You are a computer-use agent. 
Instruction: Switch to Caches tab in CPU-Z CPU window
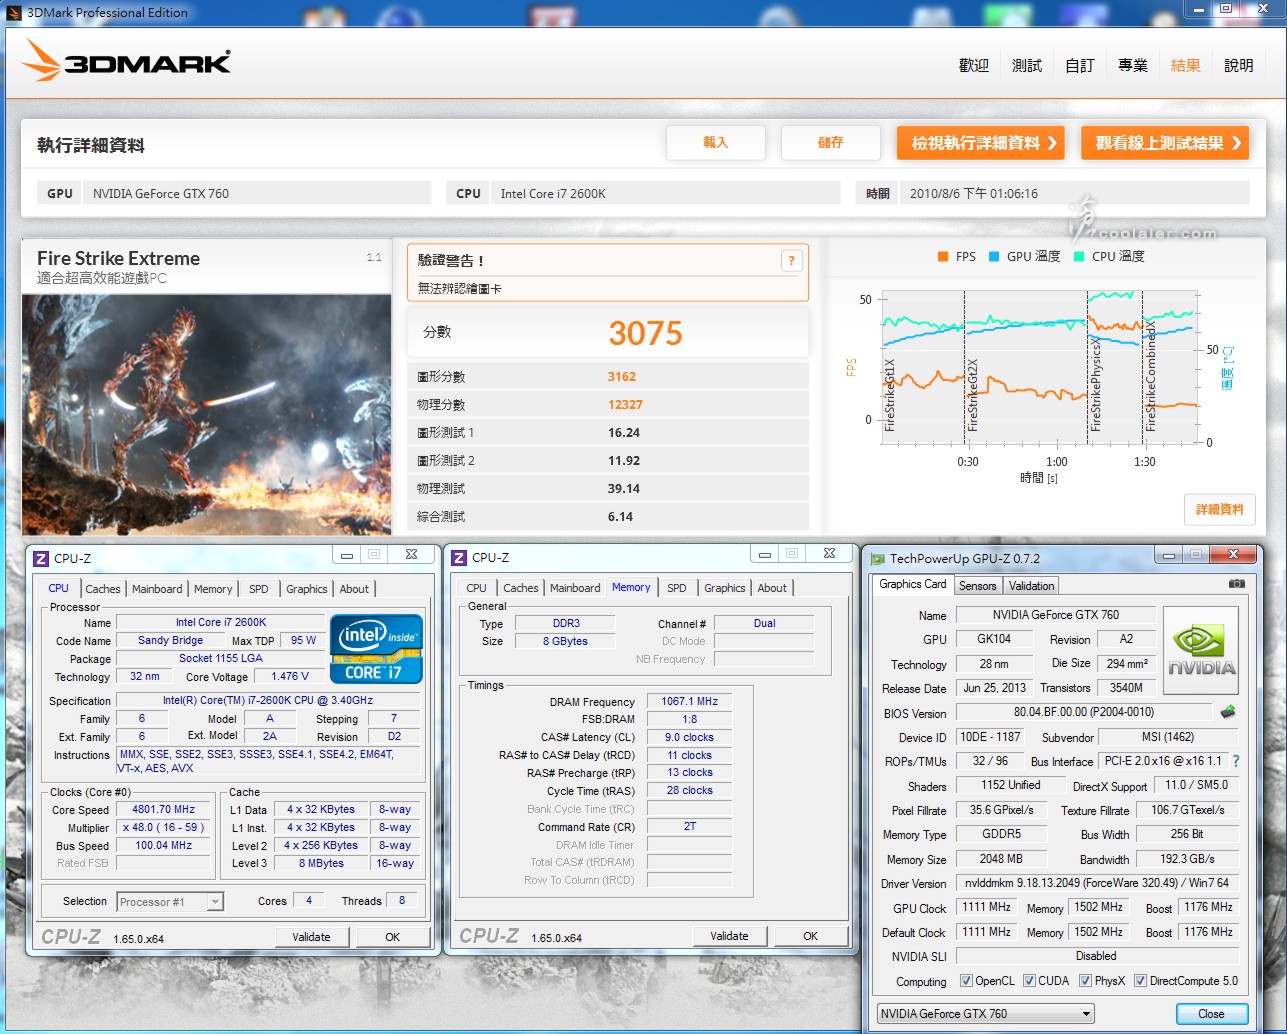click(103, 589)
